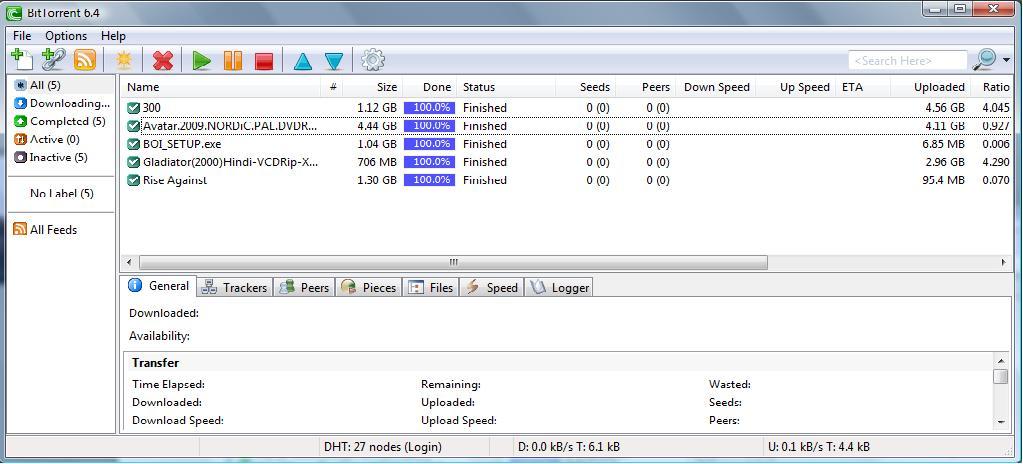Switch to the General tab
This screenshot has height=464, width=1023.
tap(159, 286)
